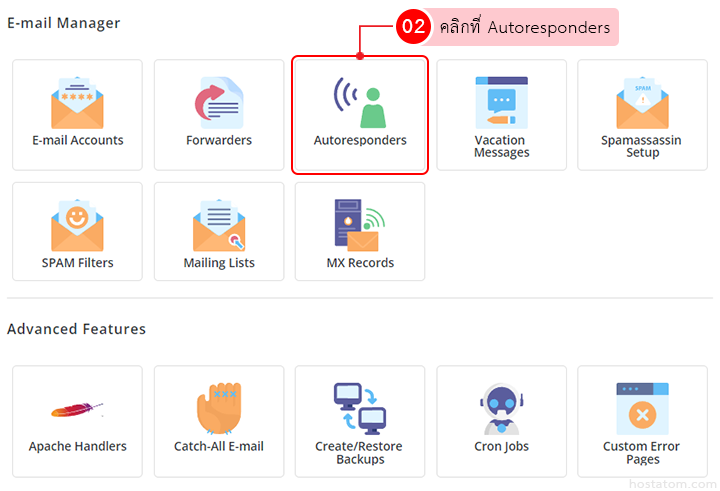Click the E-mail Manager section heading
720x491 pixels.
pos(63,23)
